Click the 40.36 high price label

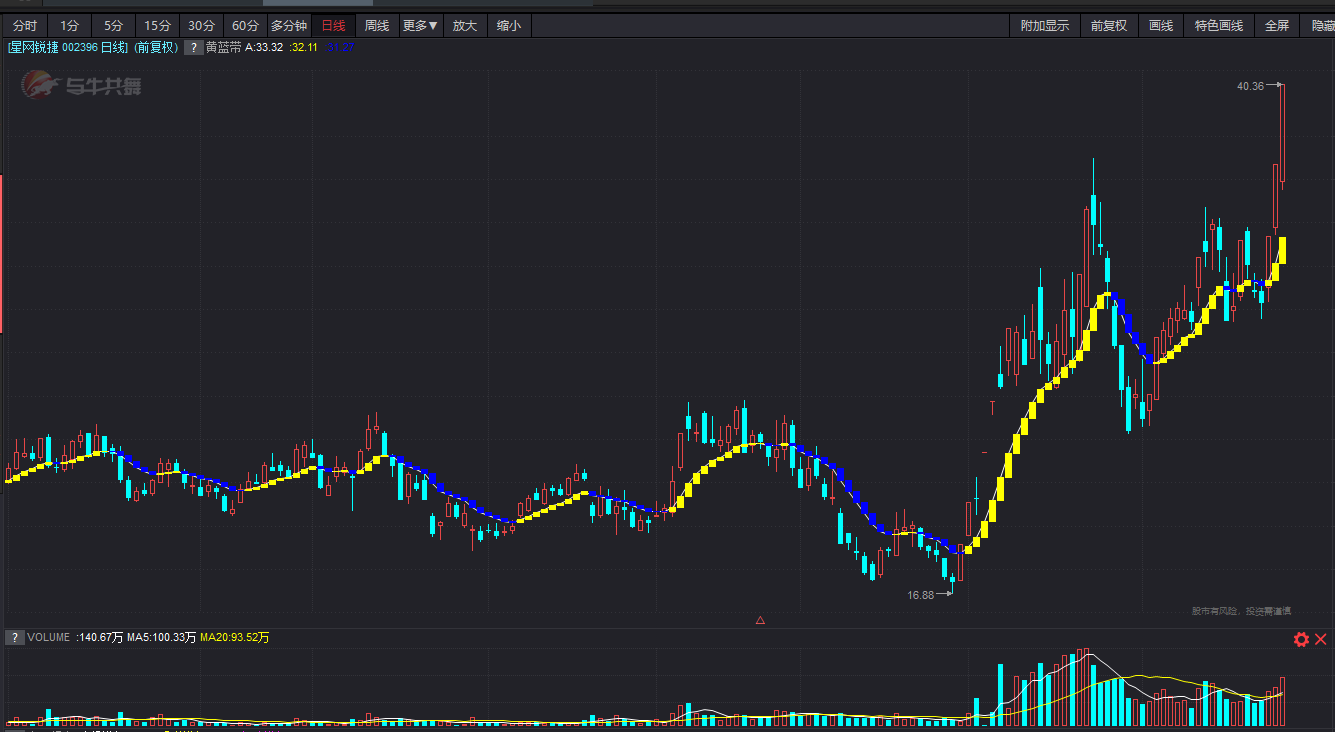(x=1250, y=86)
